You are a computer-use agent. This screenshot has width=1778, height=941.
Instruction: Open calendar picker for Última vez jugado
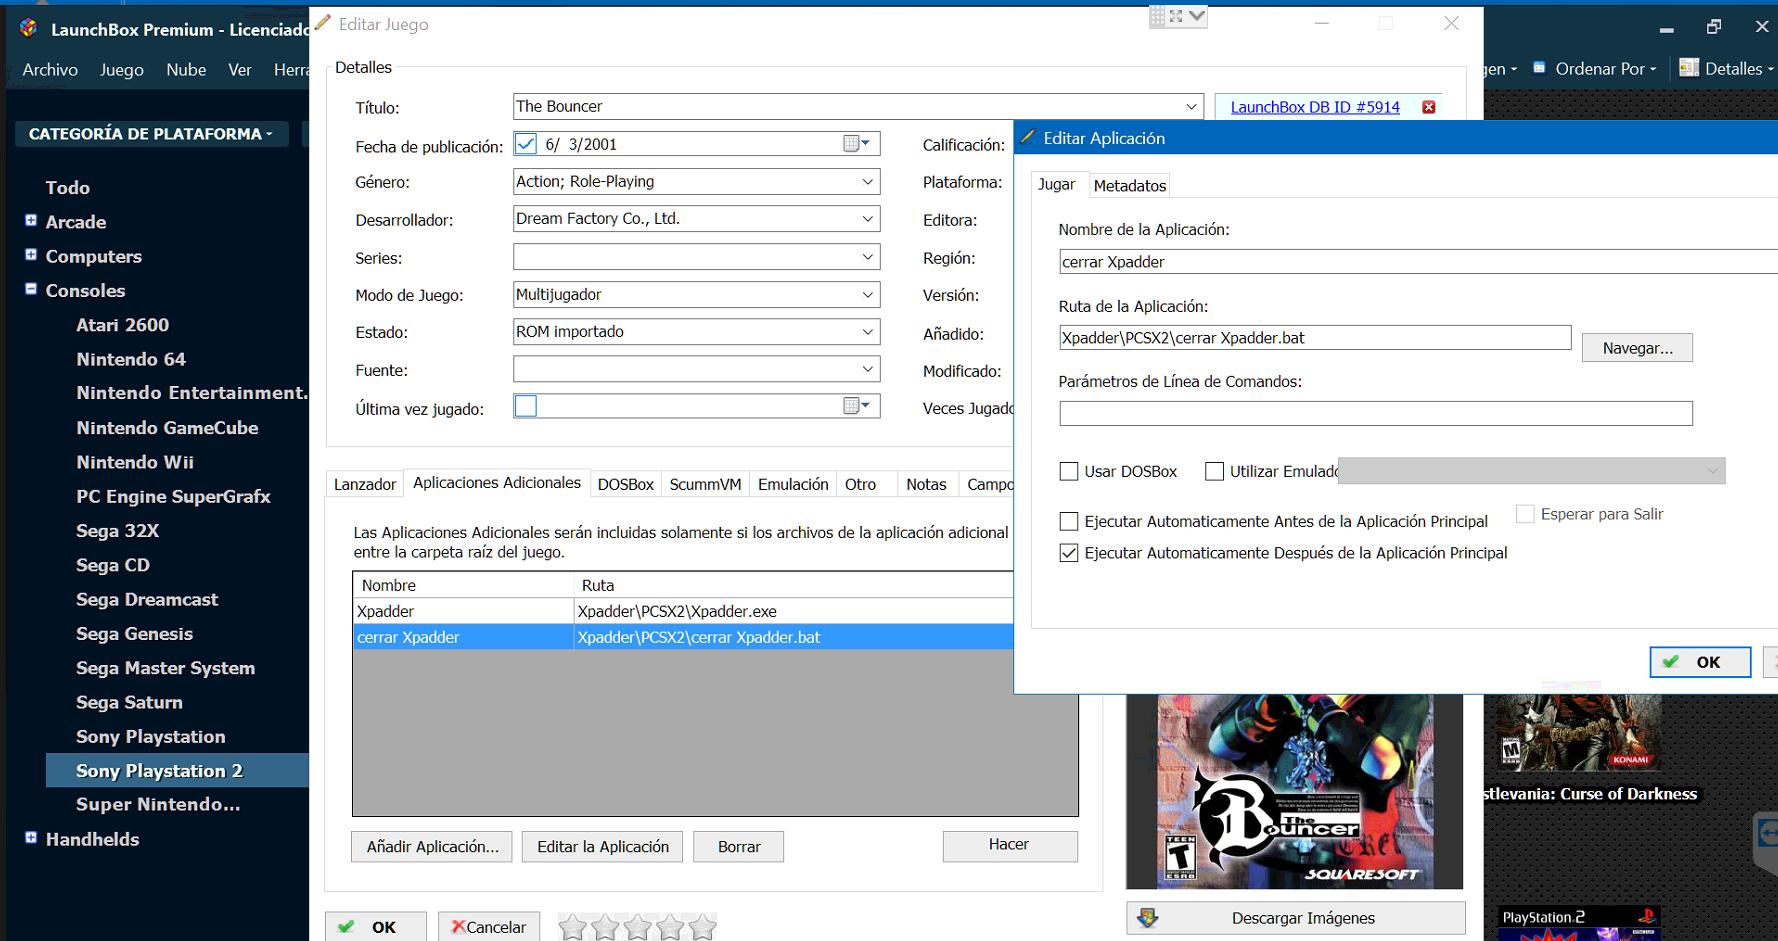point(858,406)
